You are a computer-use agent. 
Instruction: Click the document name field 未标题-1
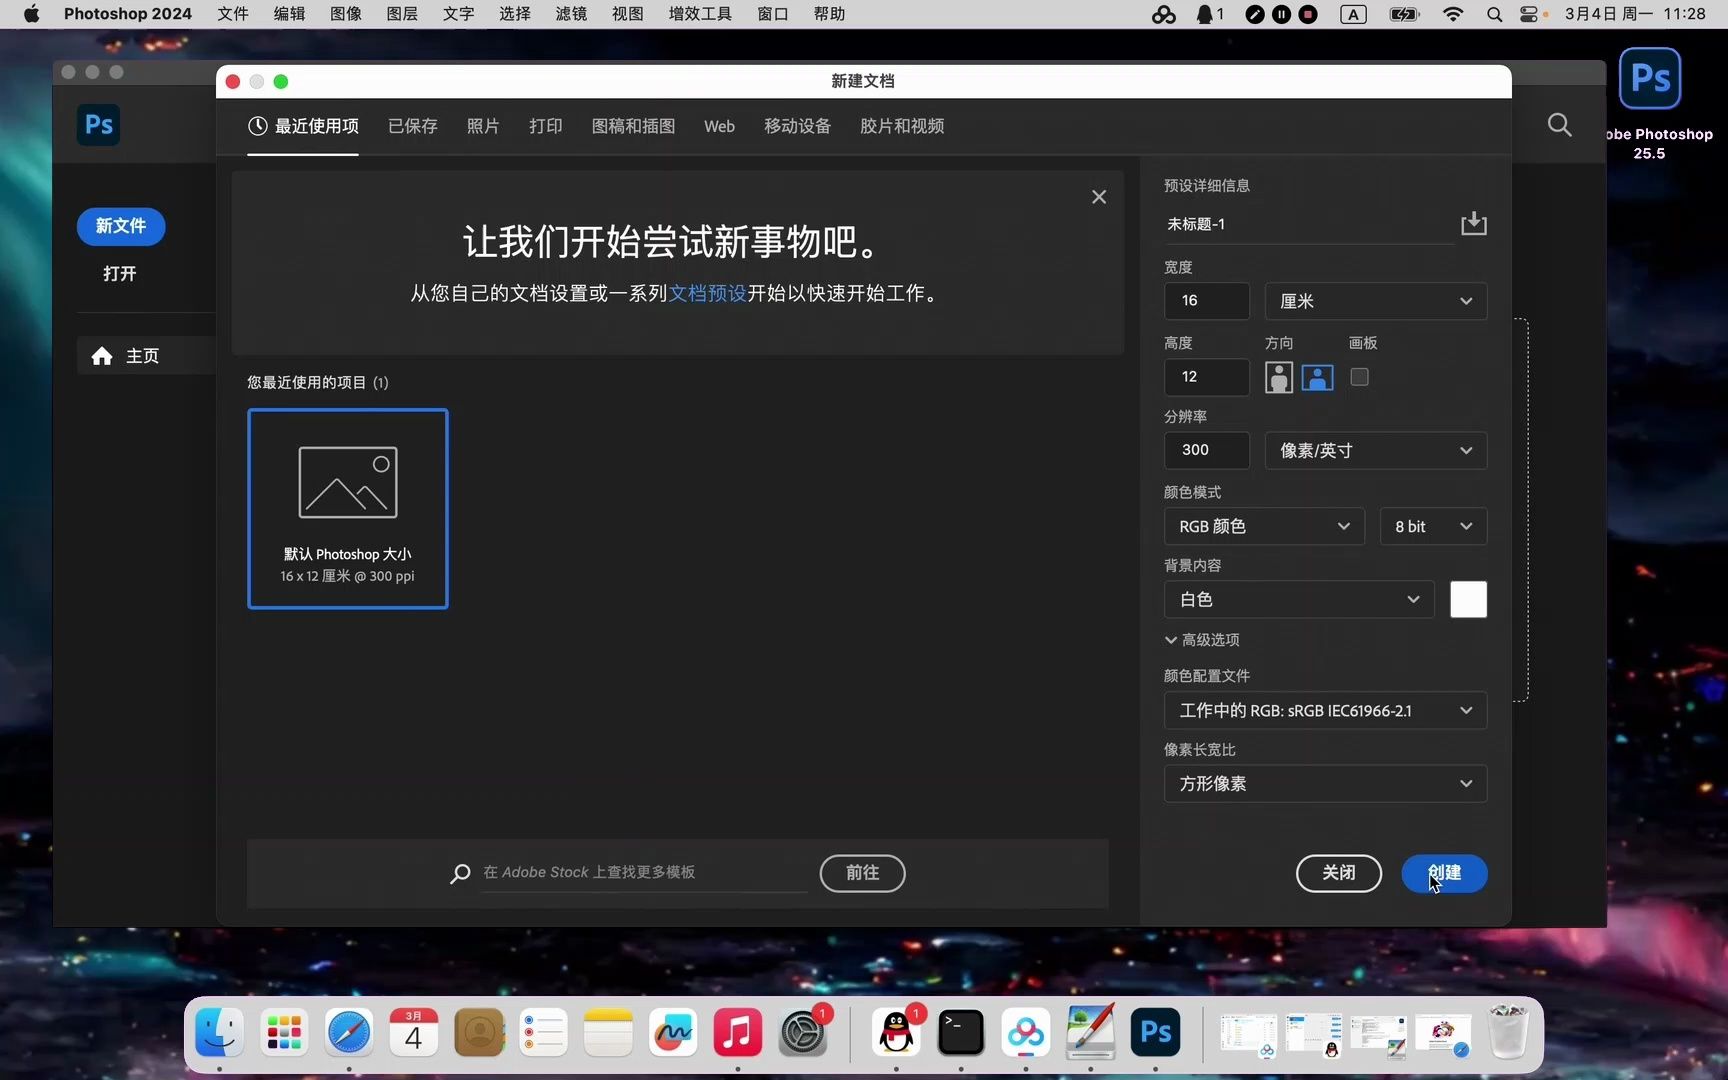1308,224
